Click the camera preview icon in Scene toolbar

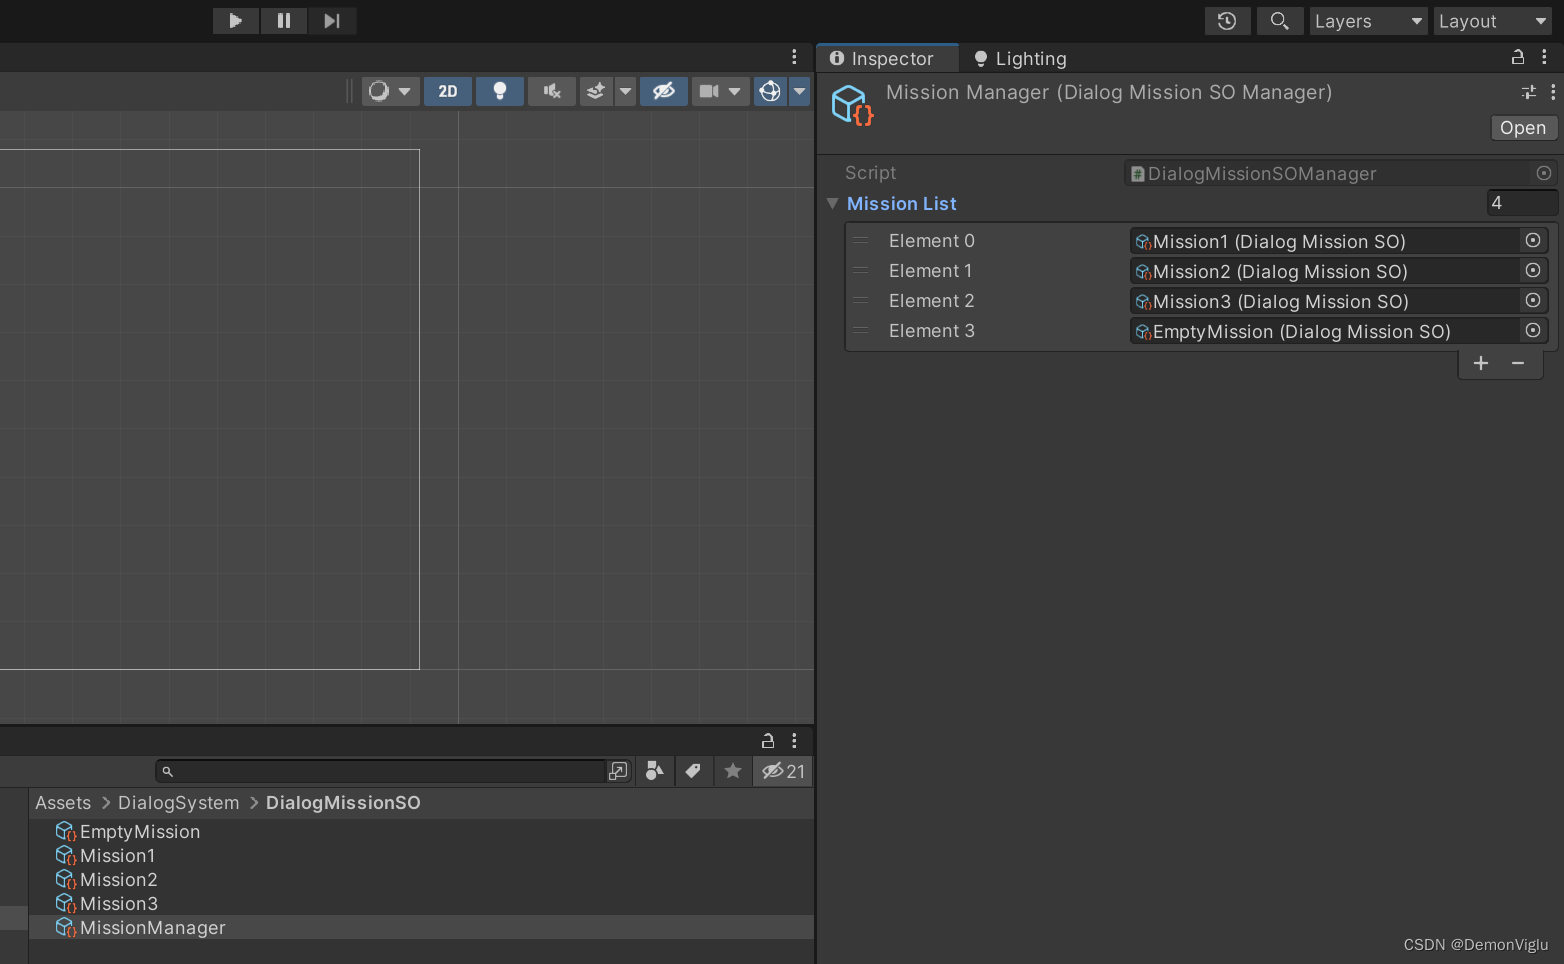click(711, 91)
